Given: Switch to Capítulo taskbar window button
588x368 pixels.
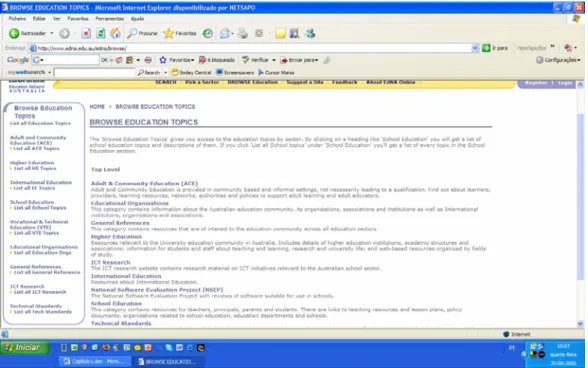Looking at the screenshot, I should click(x=95, y=361).
